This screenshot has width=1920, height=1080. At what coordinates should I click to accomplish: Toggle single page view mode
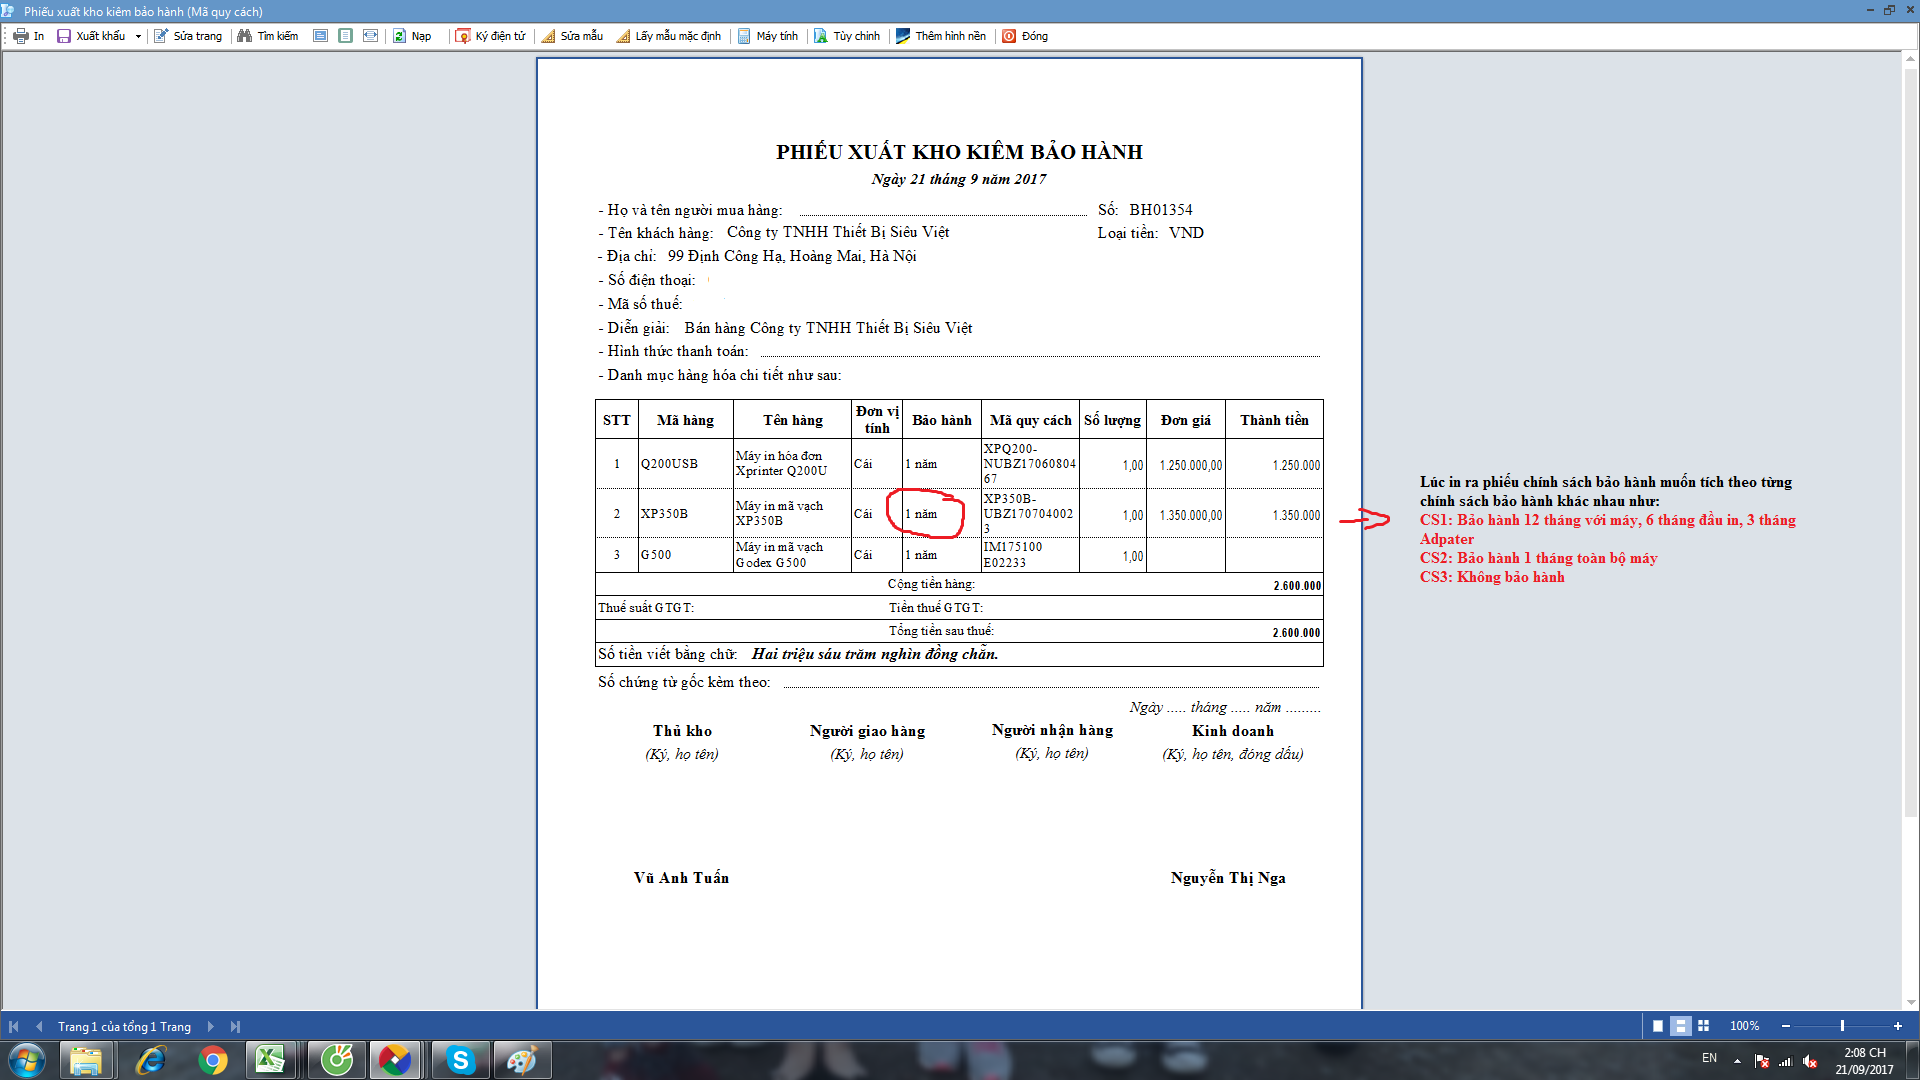[1658, 1026]
